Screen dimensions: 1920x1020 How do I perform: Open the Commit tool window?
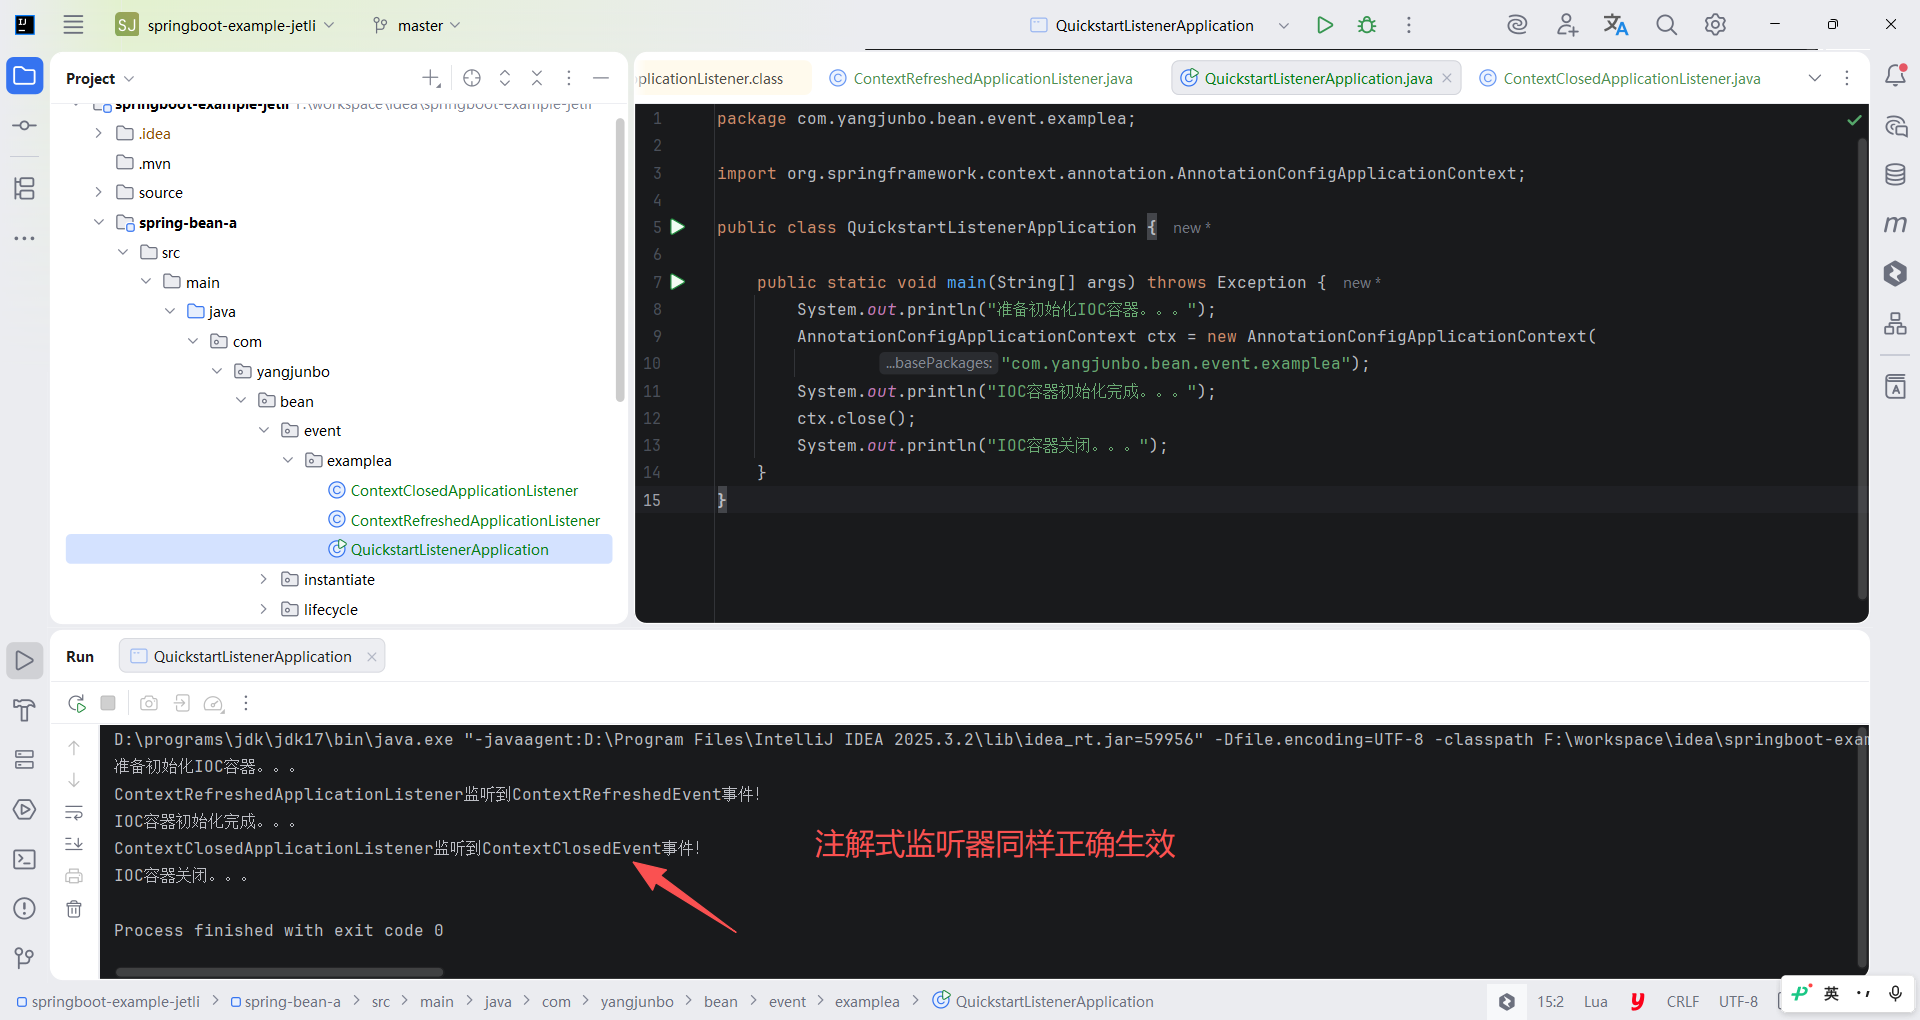pos(25,126)
